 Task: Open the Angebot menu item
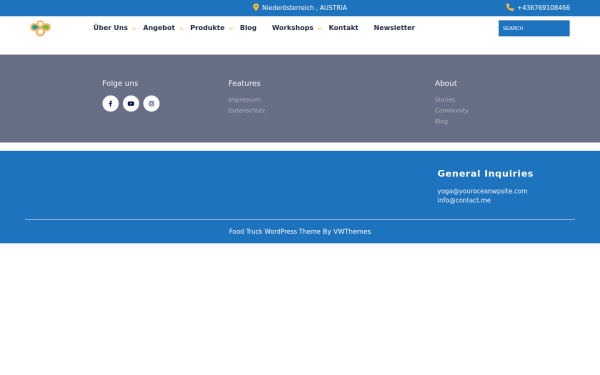click(159, 28)
